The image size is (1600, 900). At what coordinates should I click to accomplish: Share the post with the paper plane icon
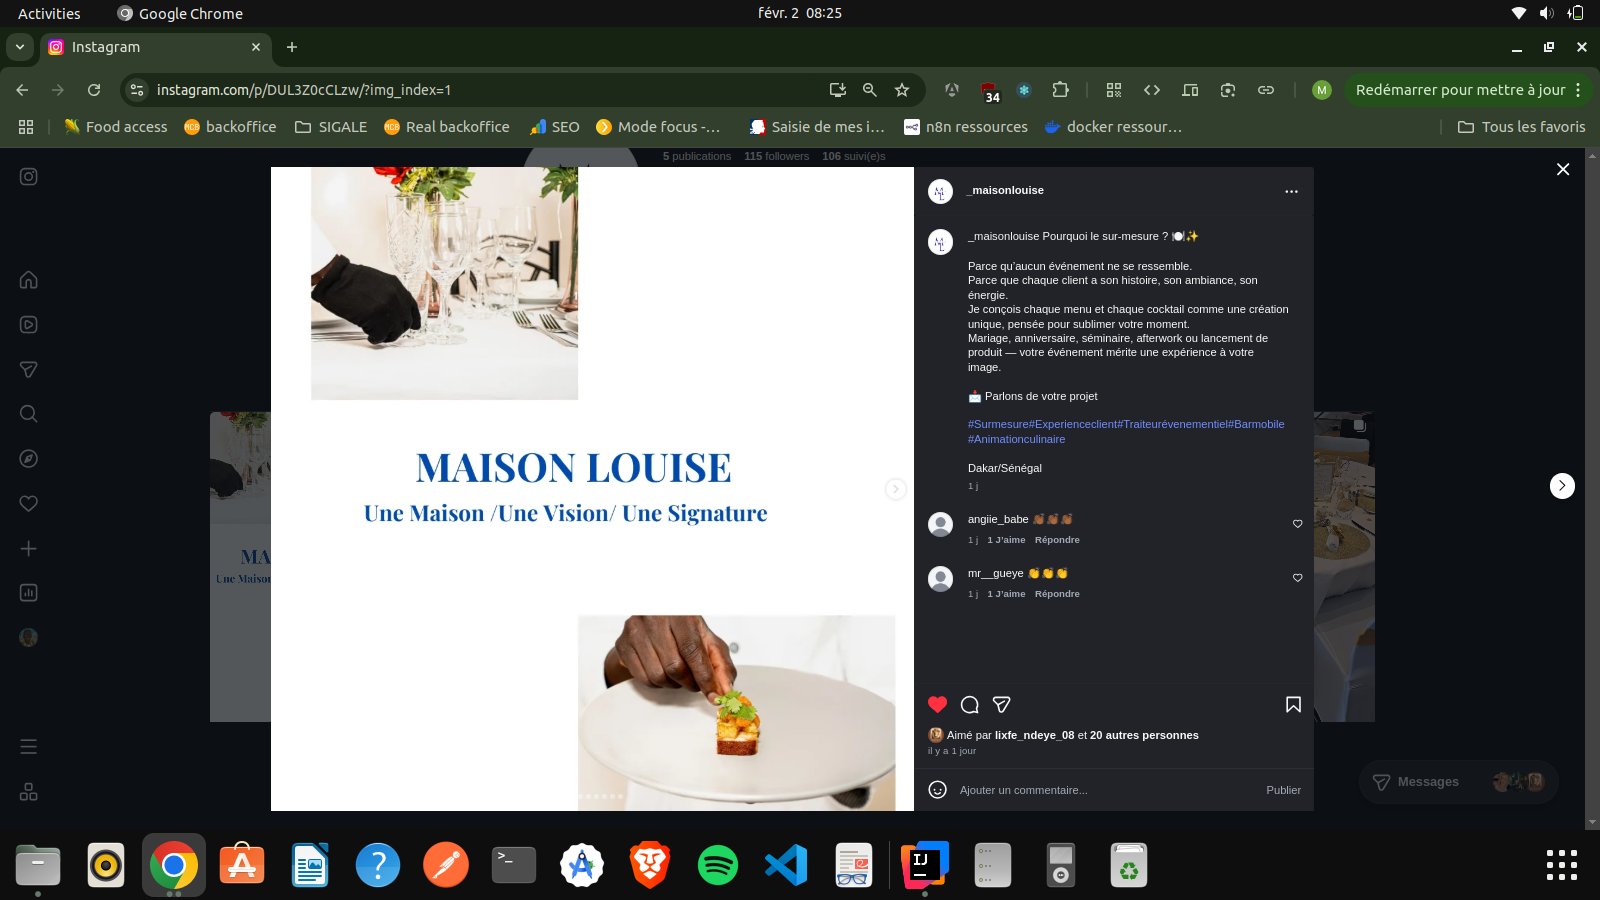coord(1001,705)
